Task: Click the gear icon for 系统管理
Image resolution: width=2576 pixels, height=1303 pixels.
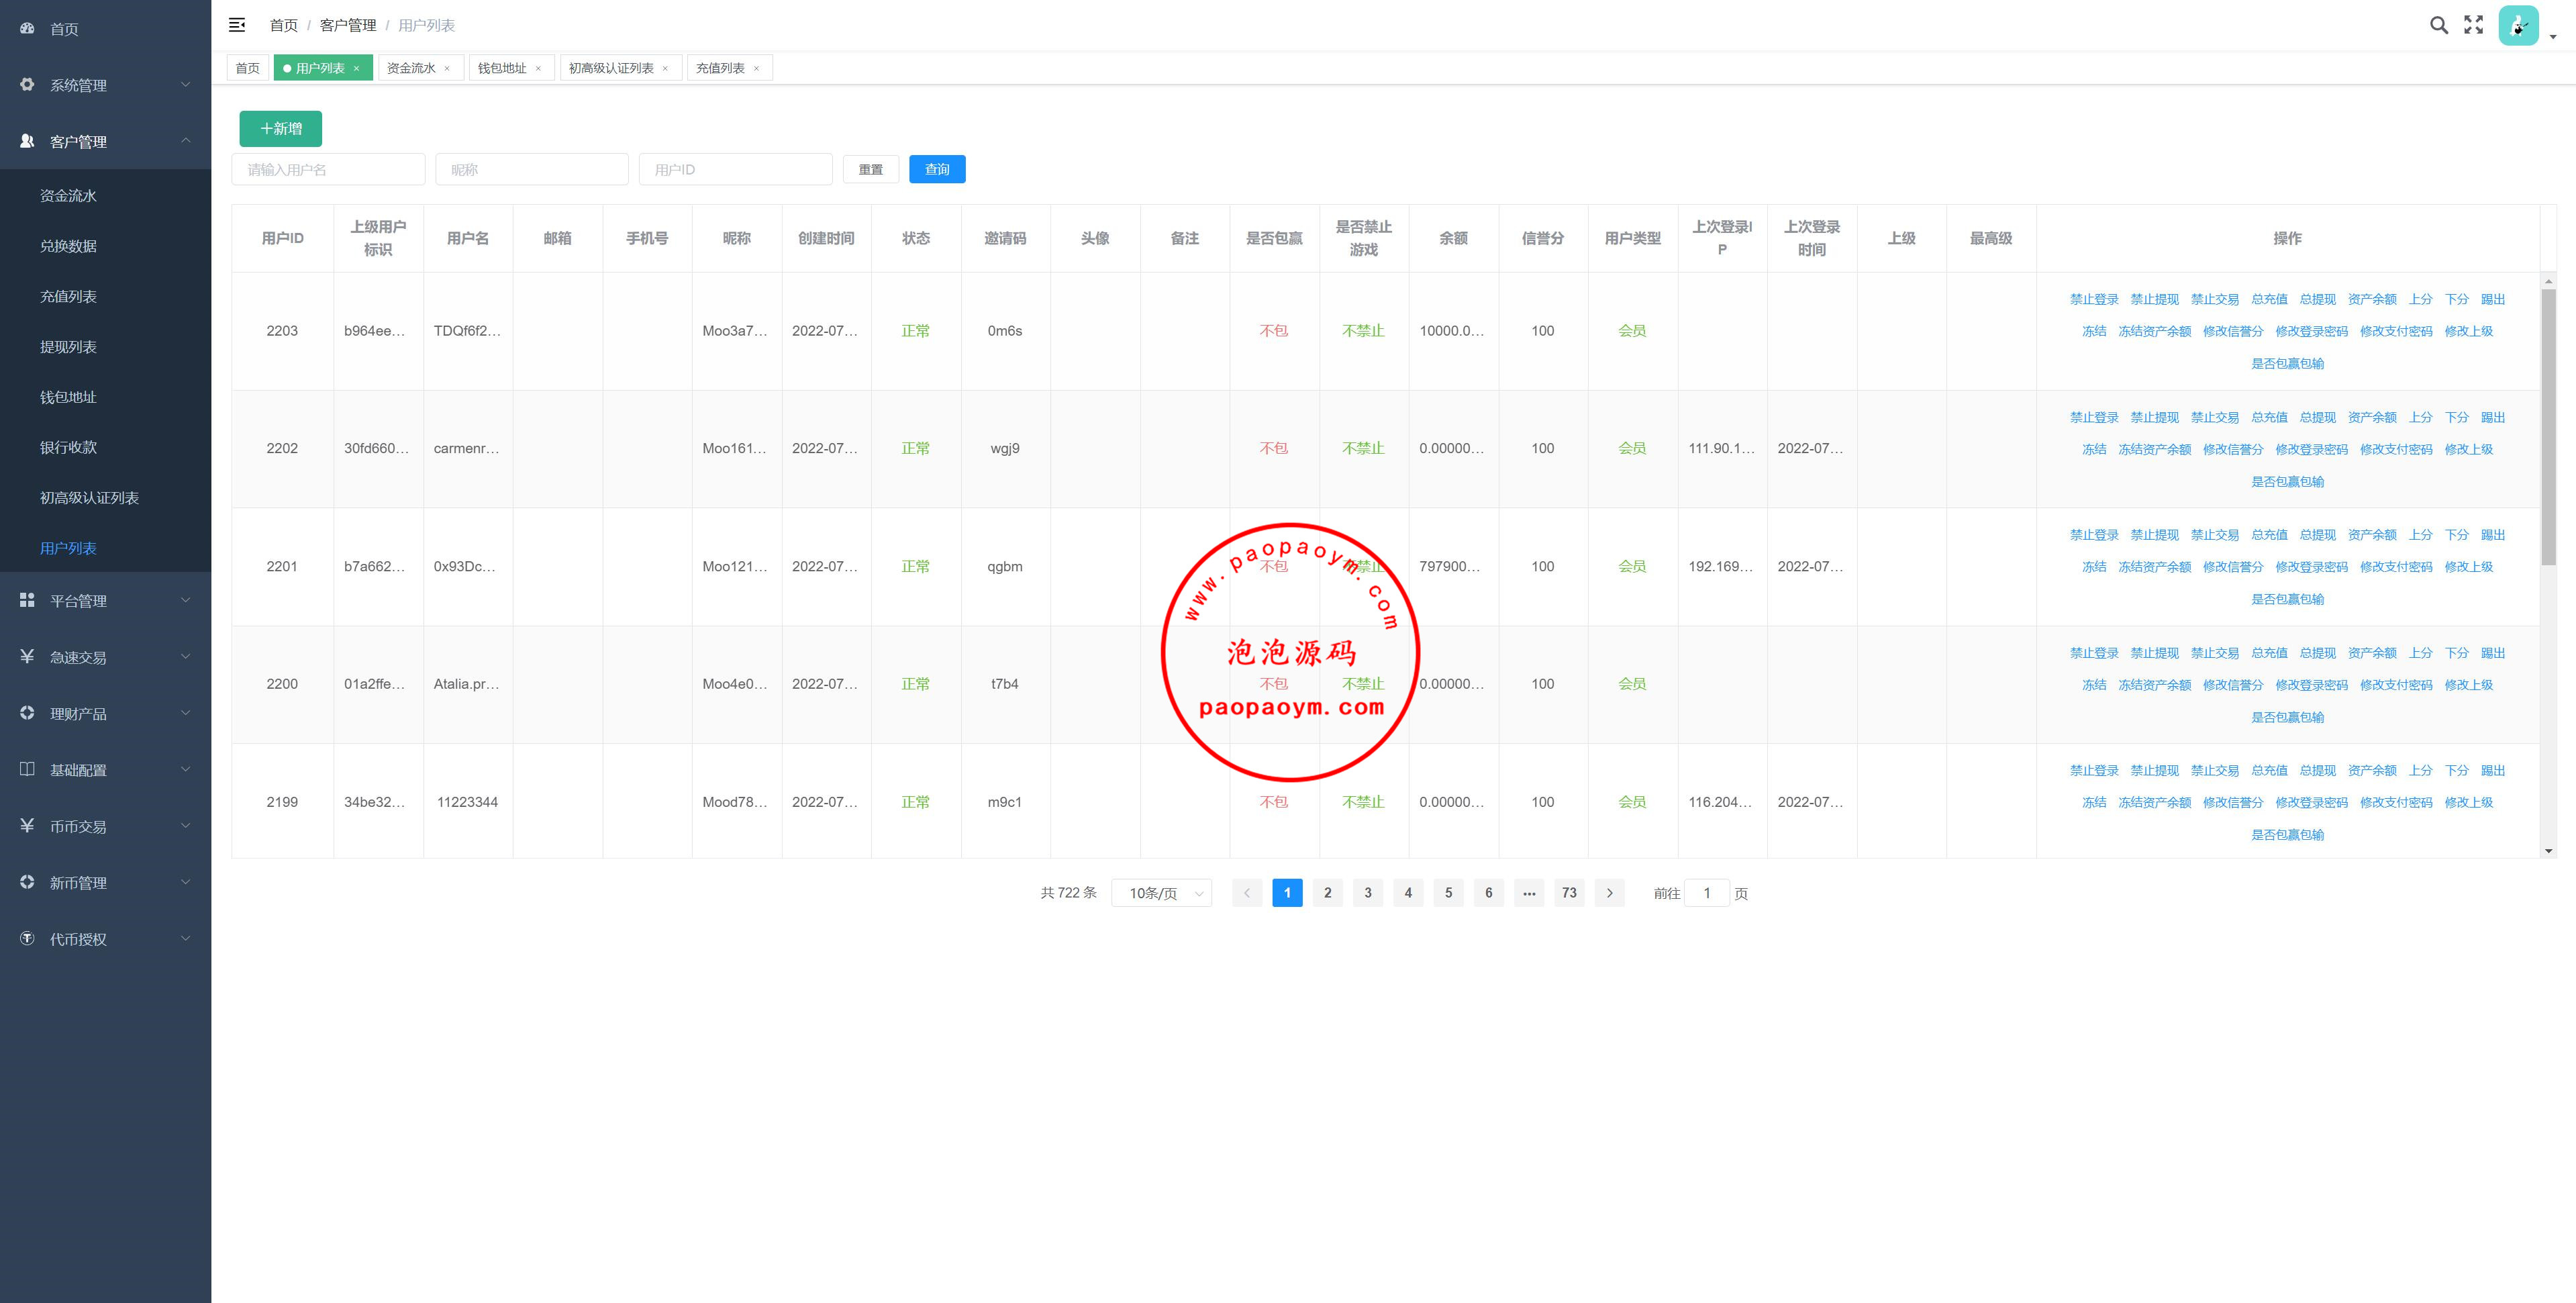Action: click(x=27, y=85)
